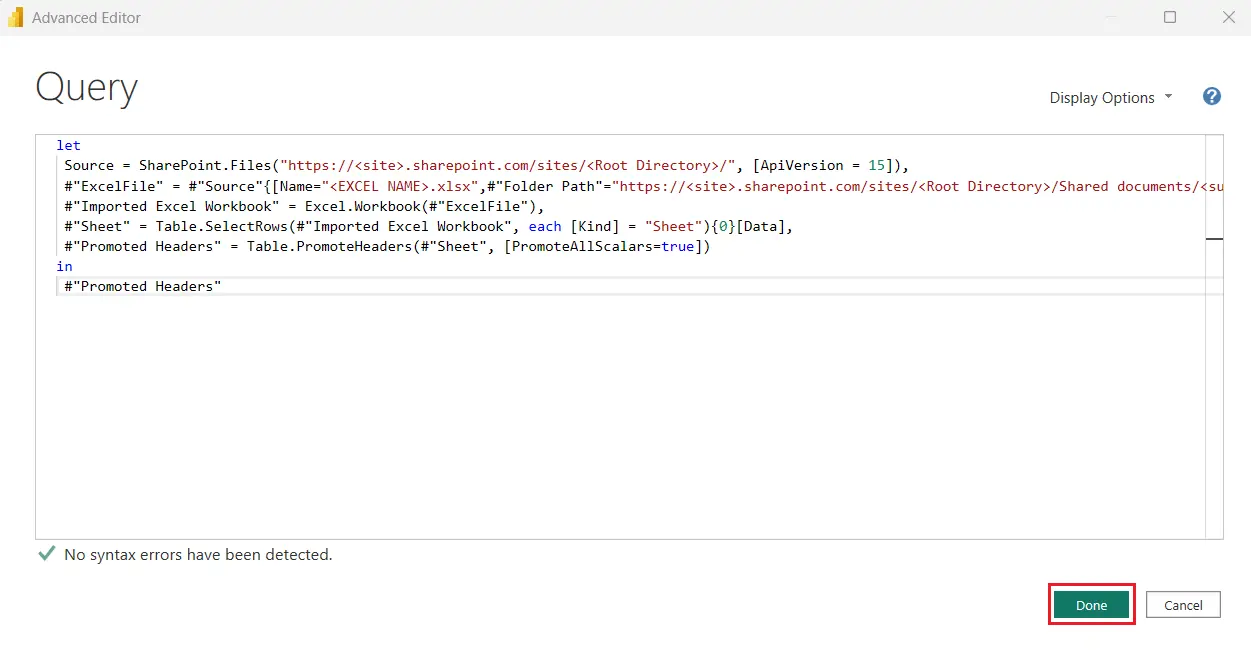Expand the Display Options dropdown
Image resolution: width=1251 pixels, height=650 pixels.
(x=1110, y=98)
